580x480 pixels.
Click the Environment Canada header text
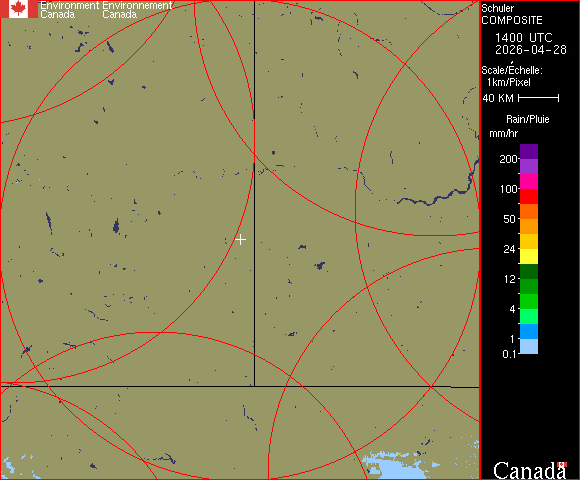(70, 10)
